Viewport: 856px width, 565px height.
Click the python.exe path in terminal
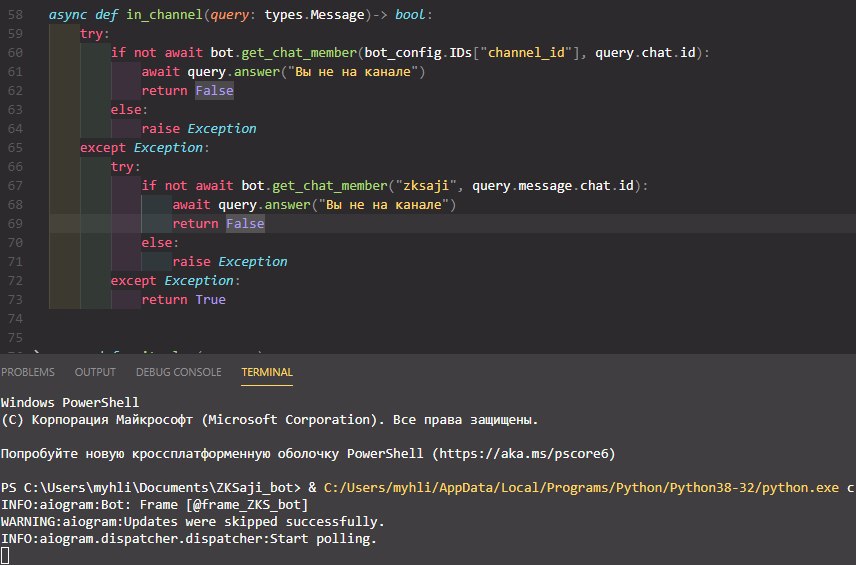tap(581, 487)
